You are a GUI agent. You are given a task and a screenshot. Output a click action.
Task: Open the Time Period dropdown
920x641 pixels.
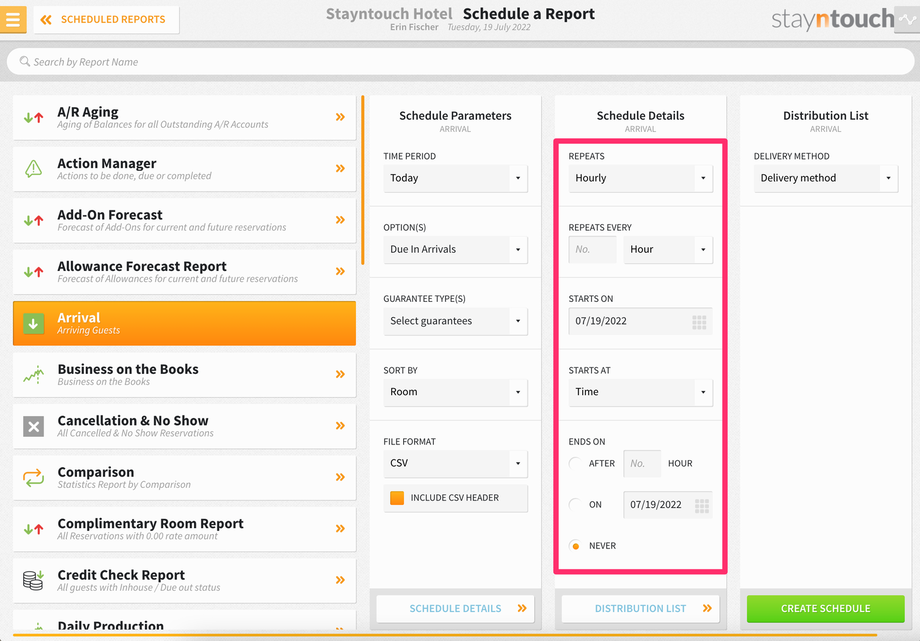455,178
